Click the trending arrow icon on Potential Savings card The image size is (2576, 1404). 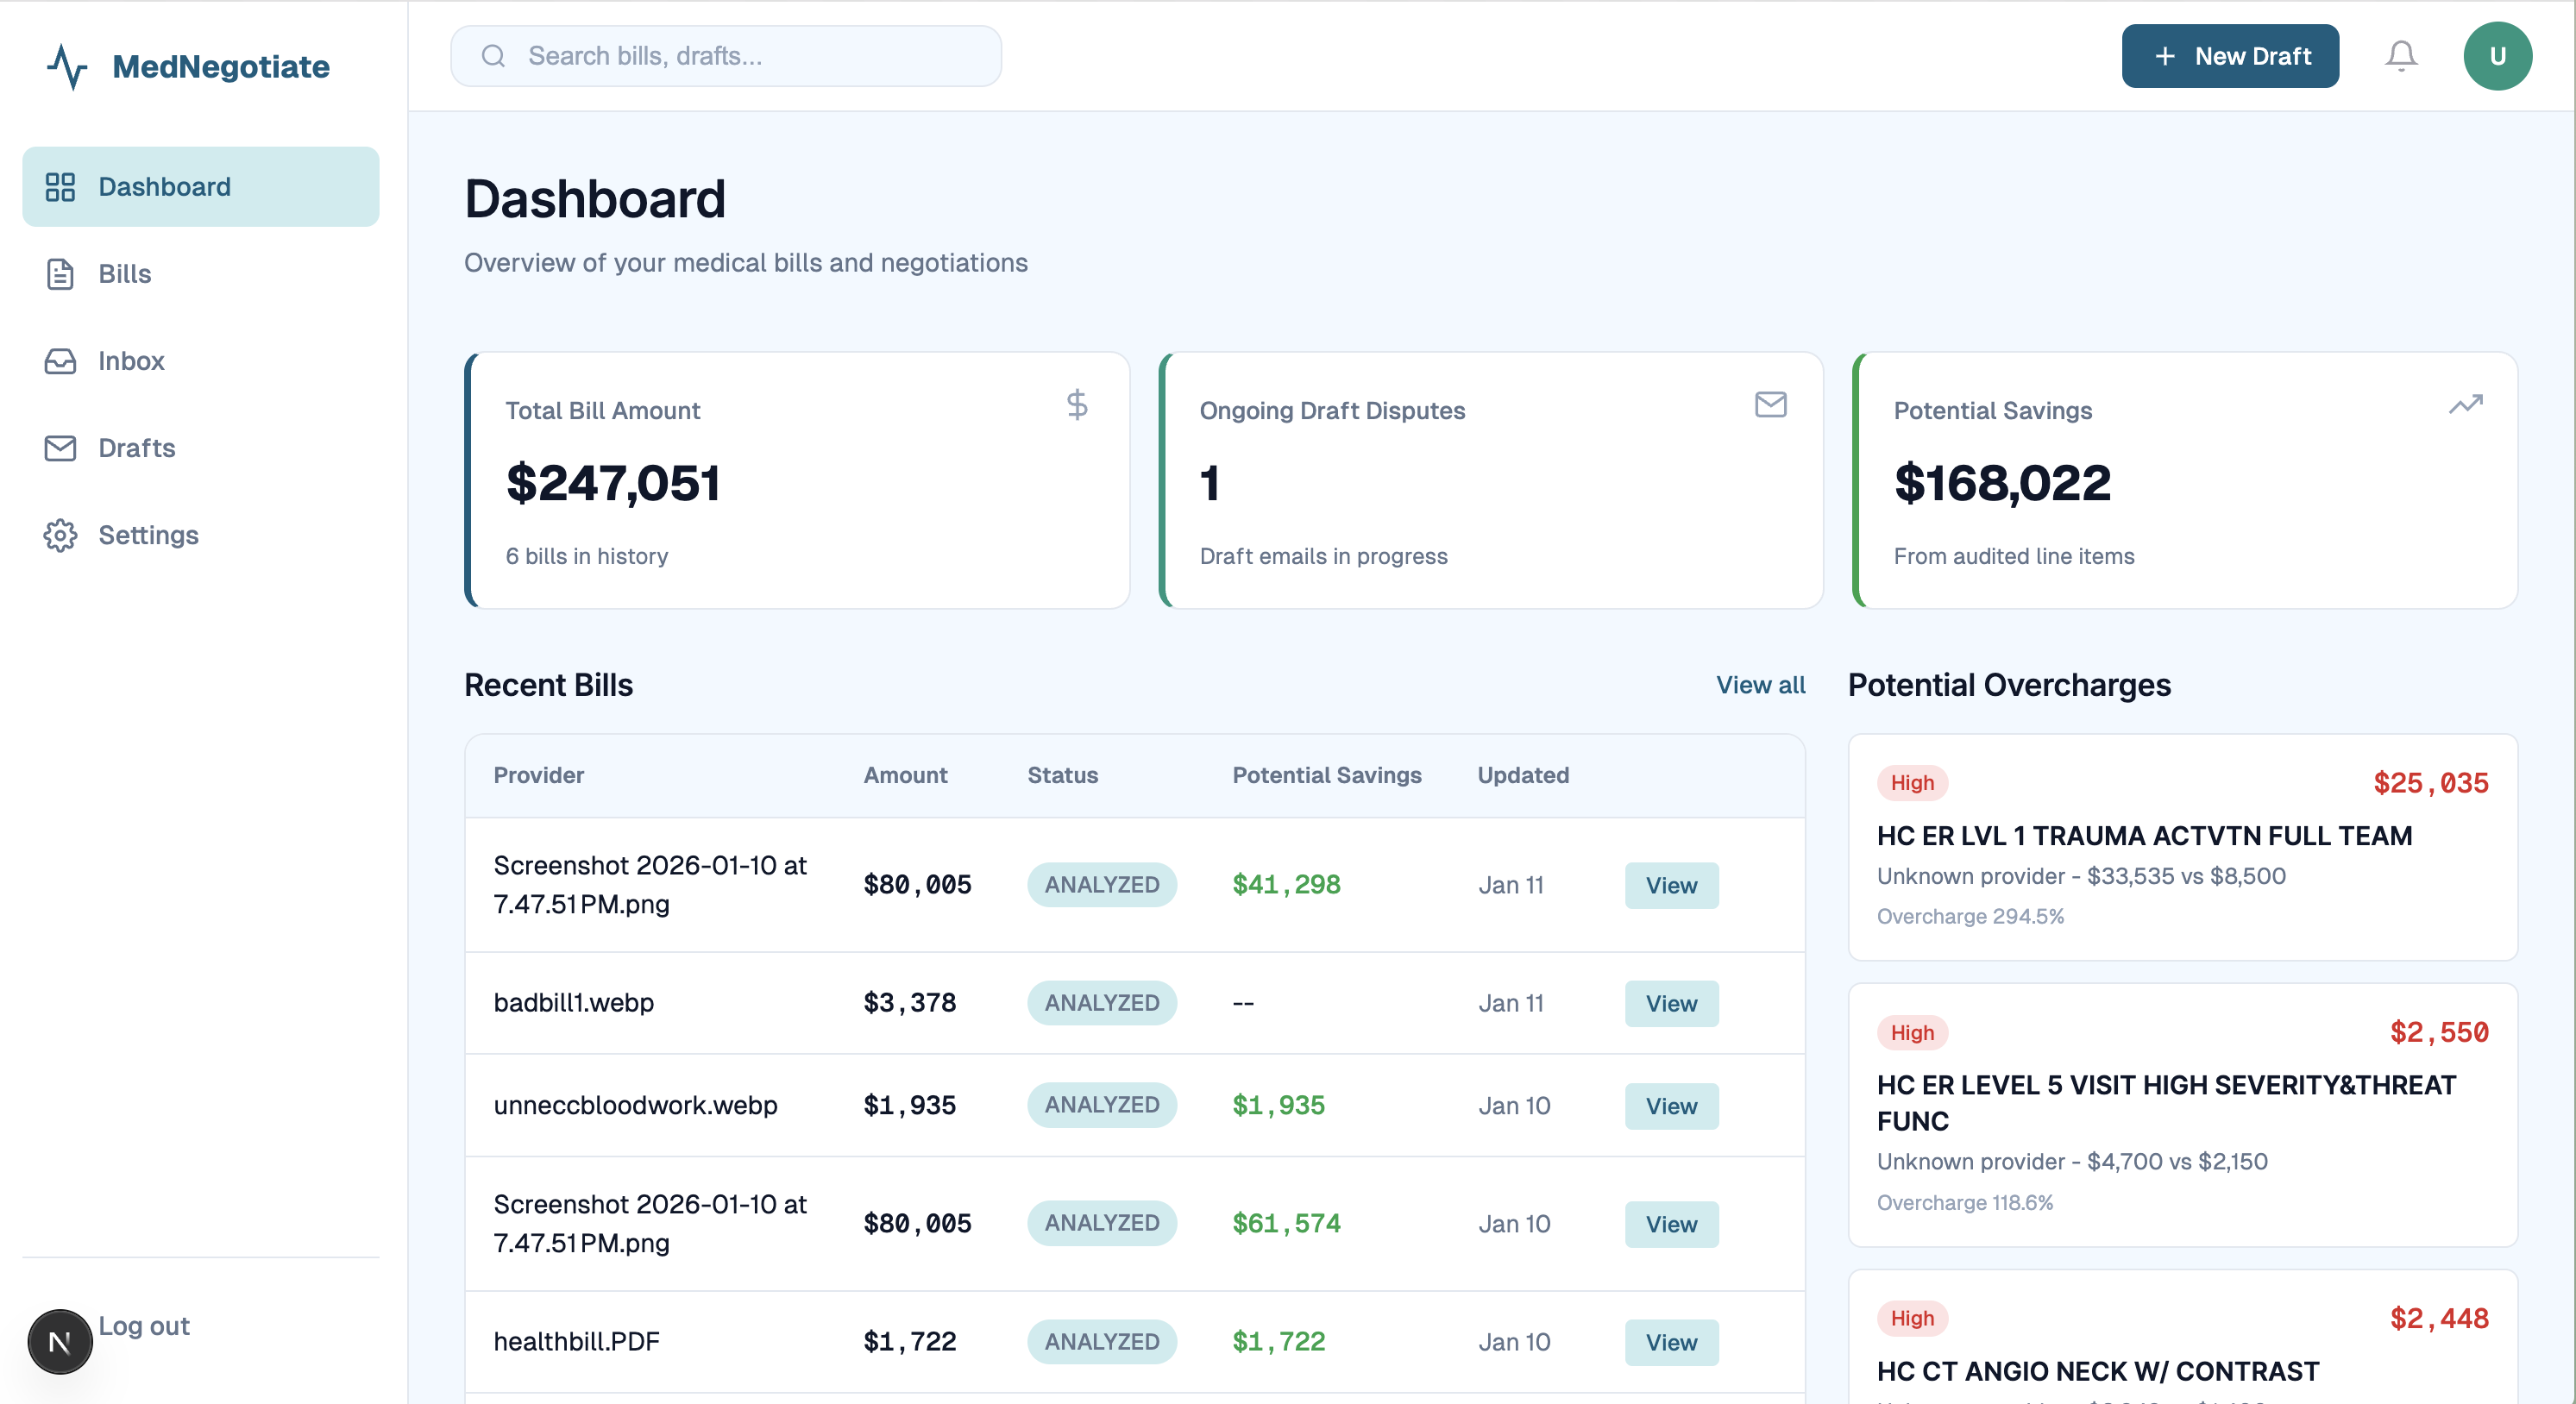click(2465, 404)
